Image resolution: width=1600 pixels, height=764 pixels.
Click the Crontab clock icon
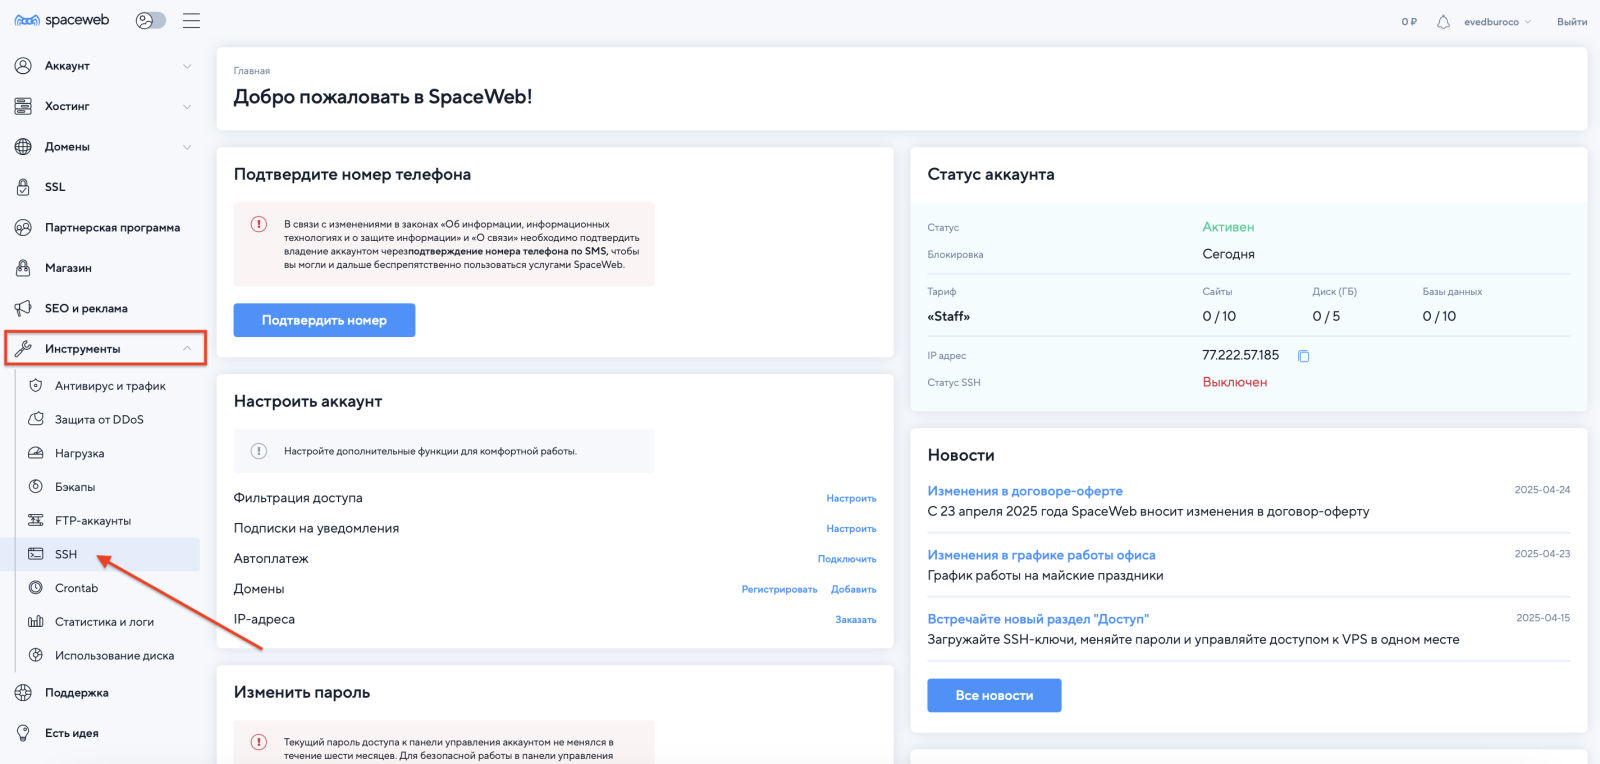[36, 588]
